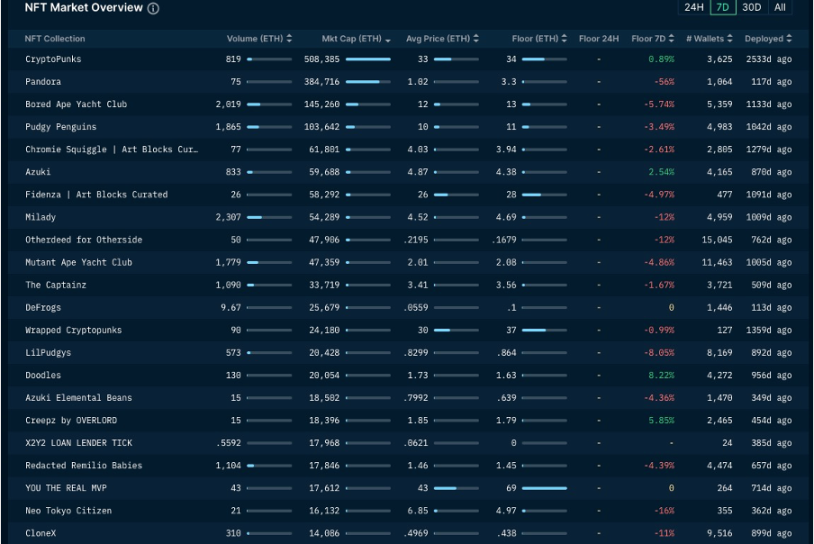Select the Pudgy Penguins row name

tap(61, 127)
